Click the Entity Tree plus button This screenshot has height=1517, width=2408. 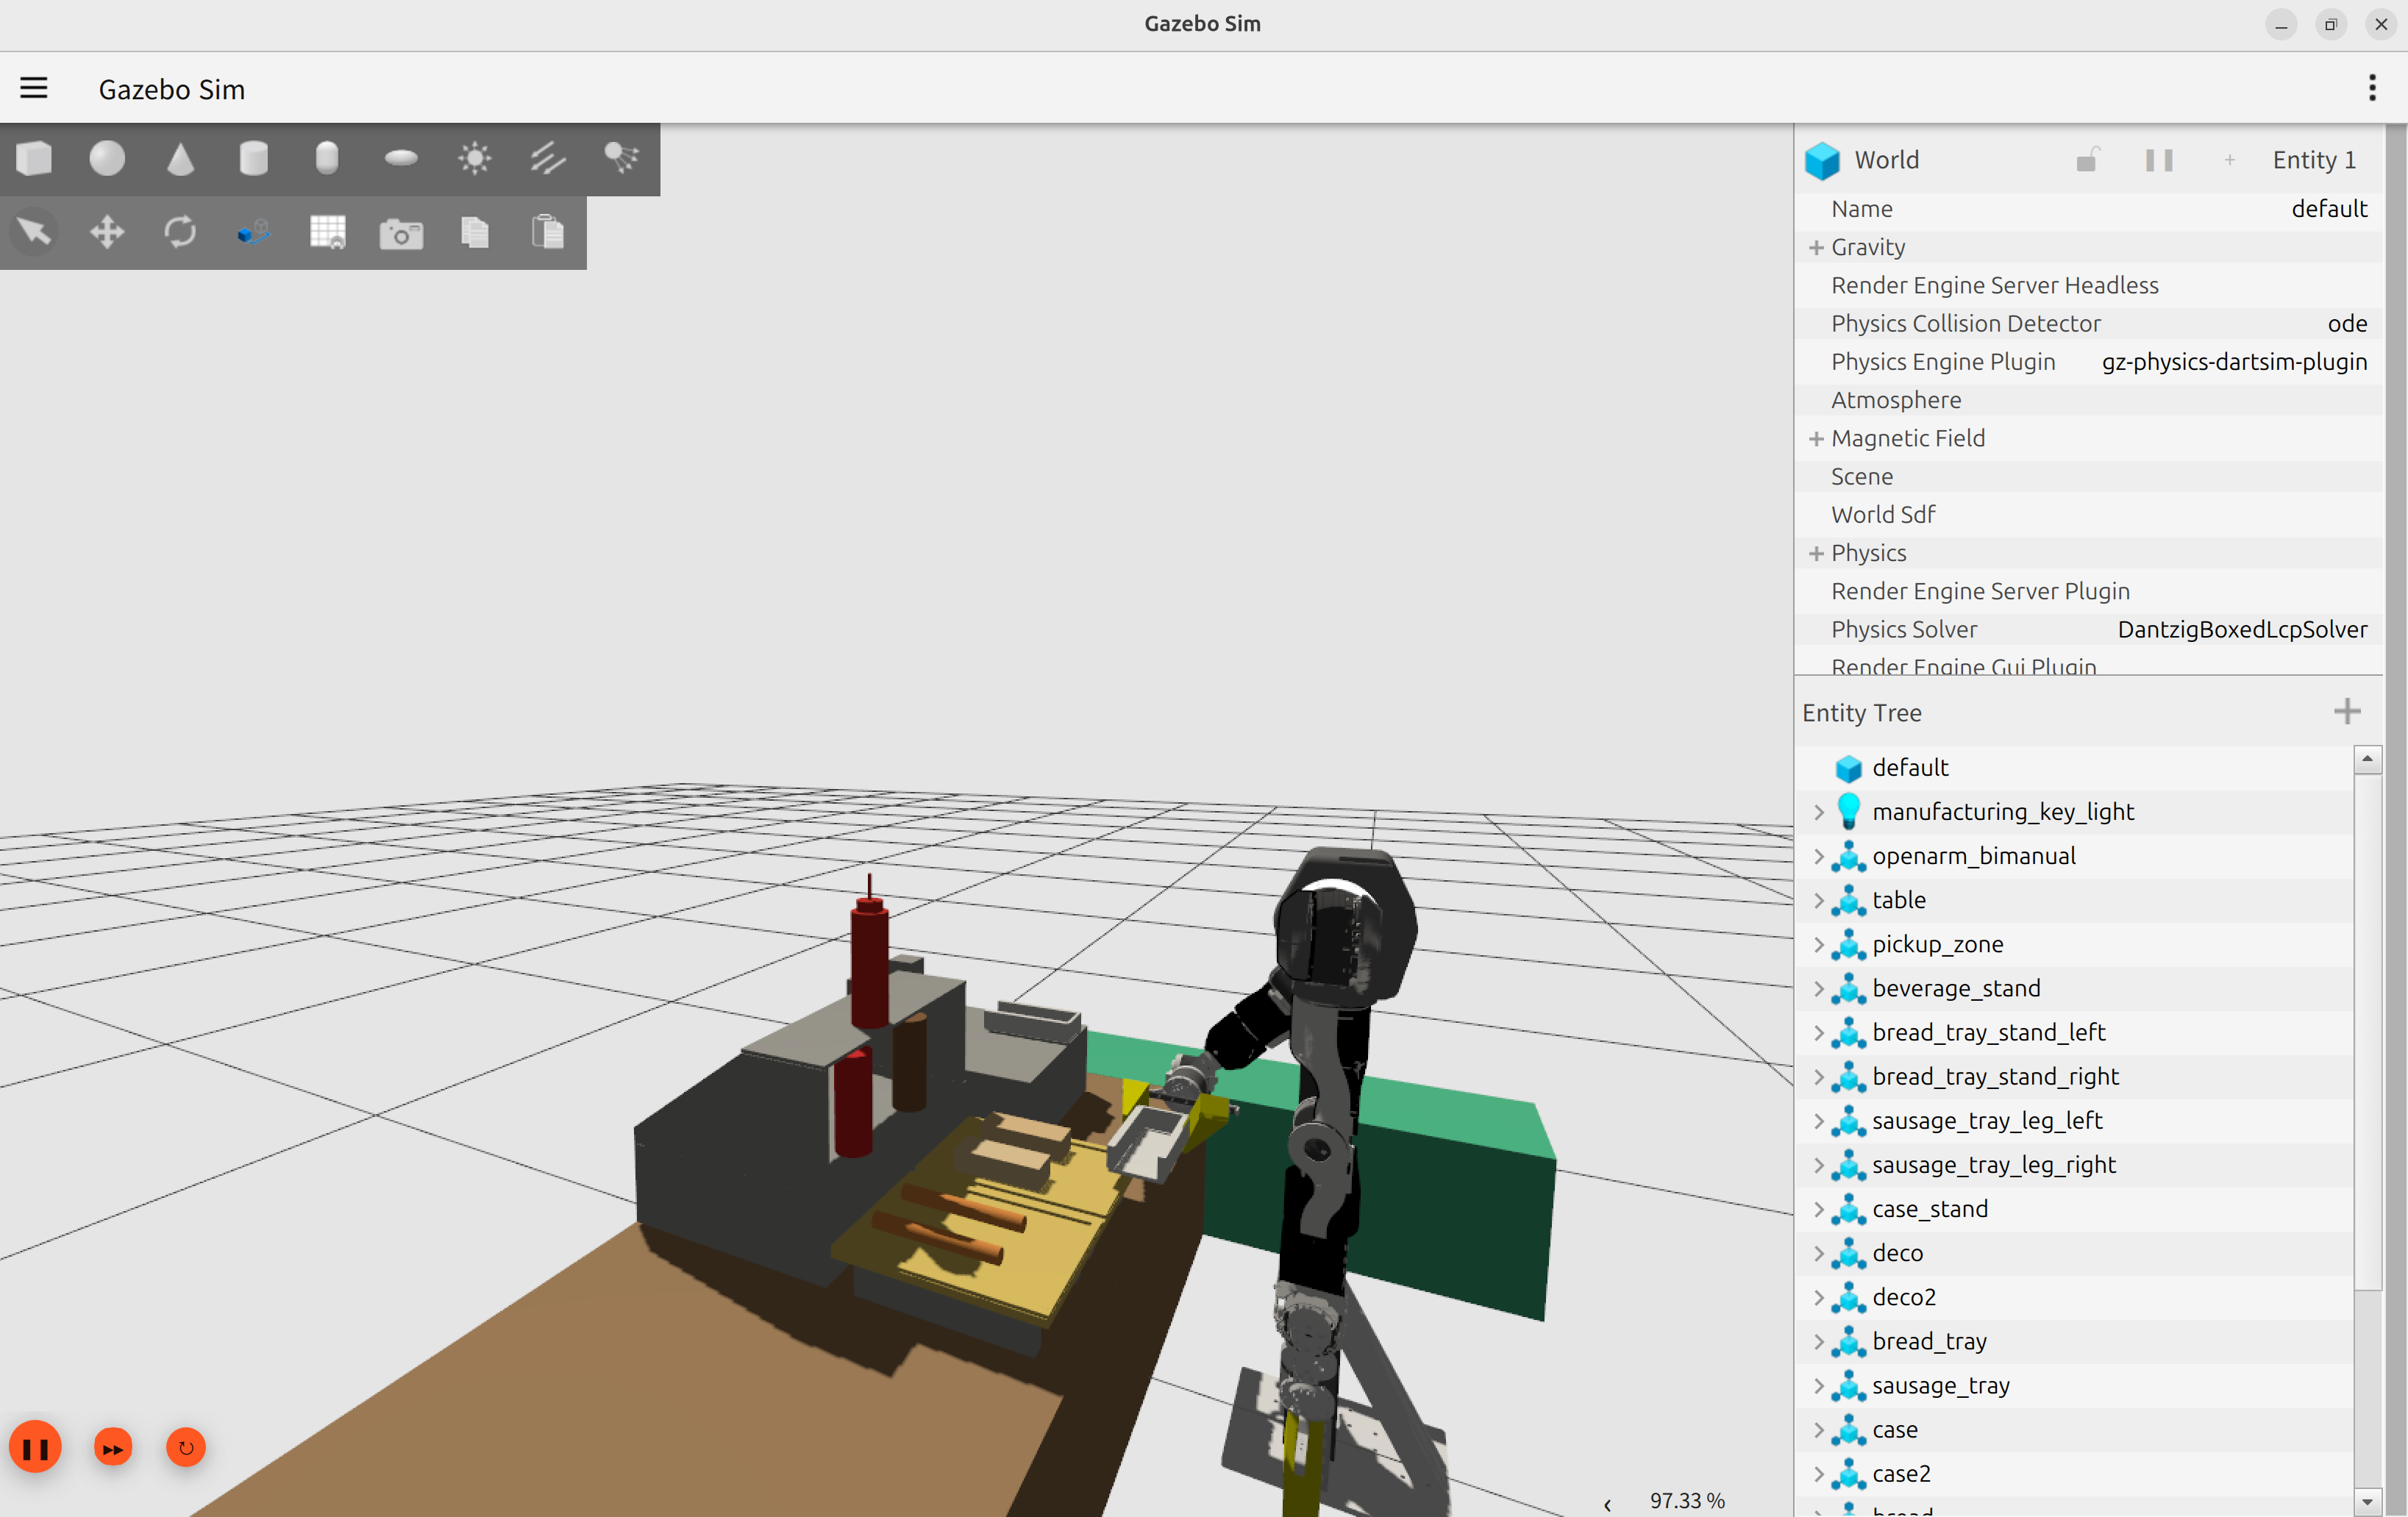coord(2347,712)
